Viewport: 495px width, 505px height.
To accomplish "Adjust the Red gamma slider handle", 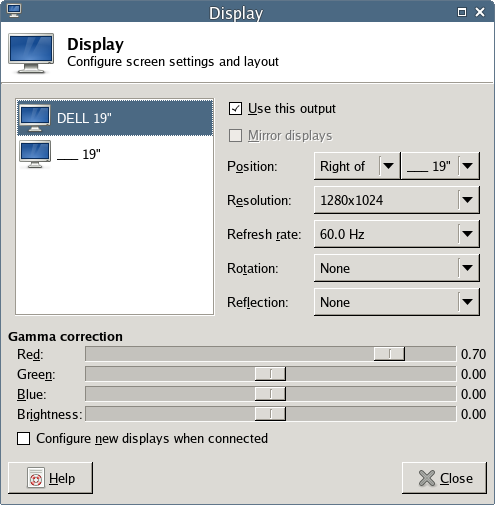I will (x=389, y=354).
